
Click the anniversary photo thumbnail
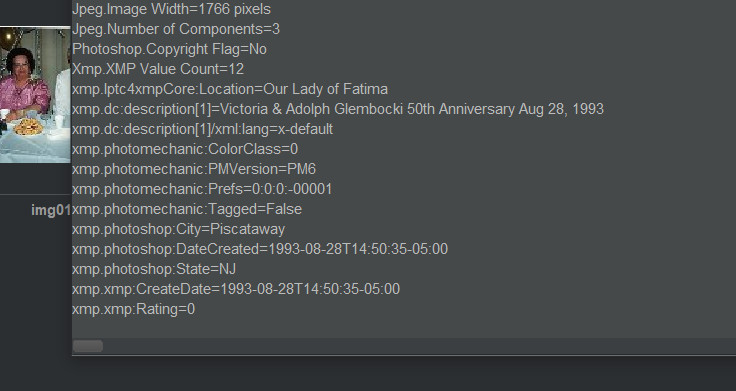[35, 95]
